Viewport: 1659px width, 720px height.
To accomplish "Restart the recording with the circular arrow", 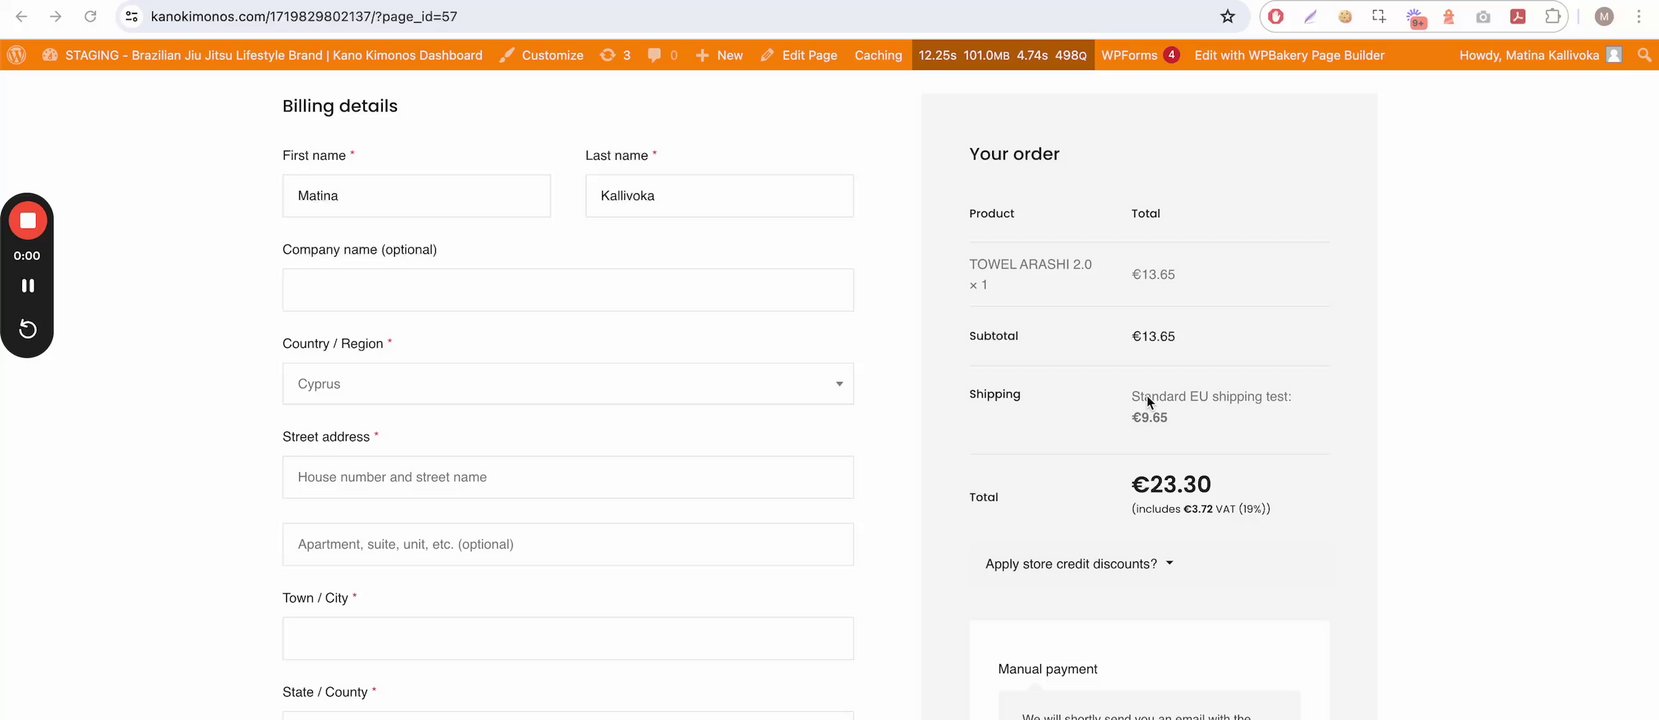I will (28, 329).
